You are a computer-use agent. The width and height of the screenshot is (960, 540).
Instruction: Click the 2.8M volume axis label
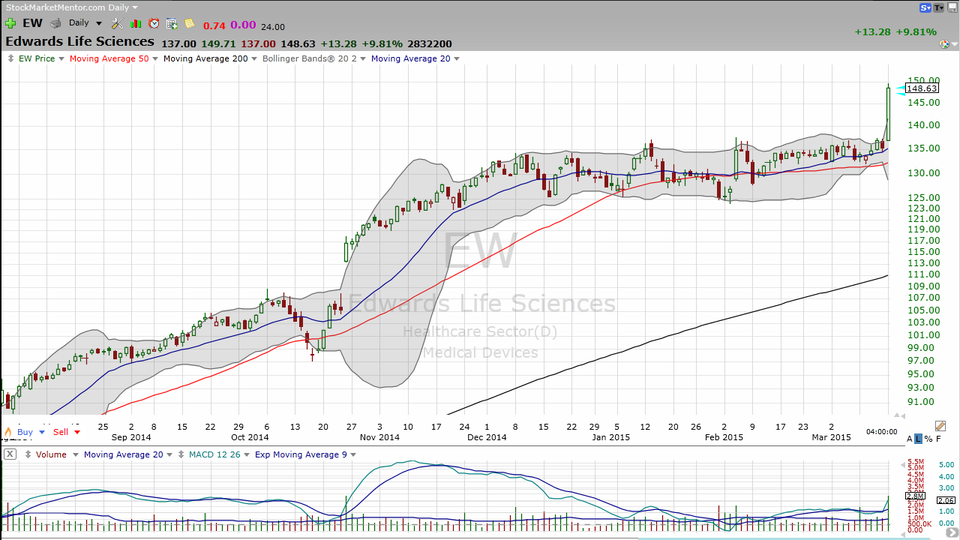(915, 496)
